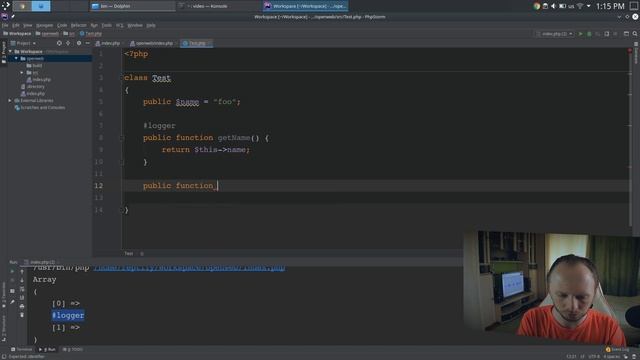Viewport: 640px width, 360px height.
Task: Open the Code menu
Action: point(62,25)
